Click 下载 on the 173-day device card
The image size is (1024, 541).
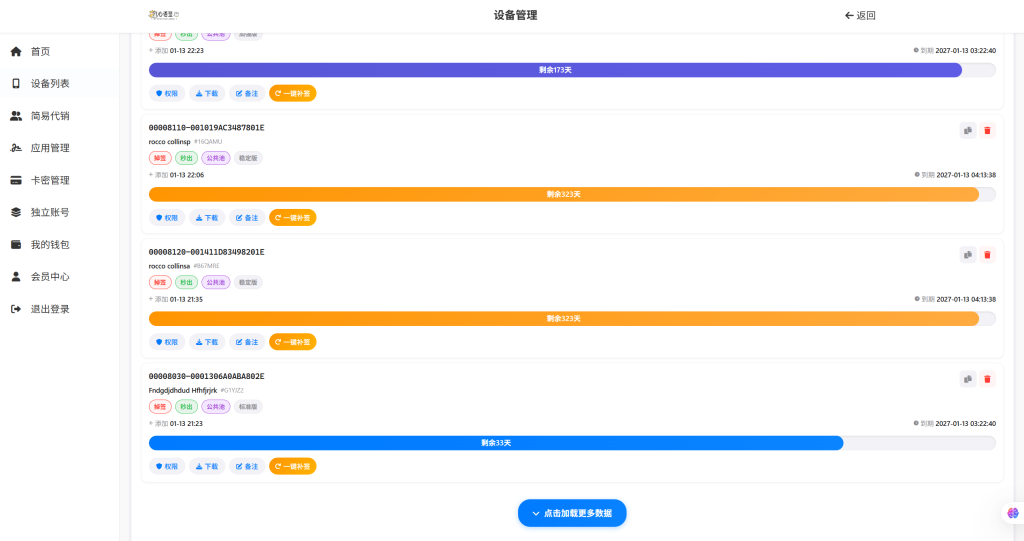tap(207, 93)
